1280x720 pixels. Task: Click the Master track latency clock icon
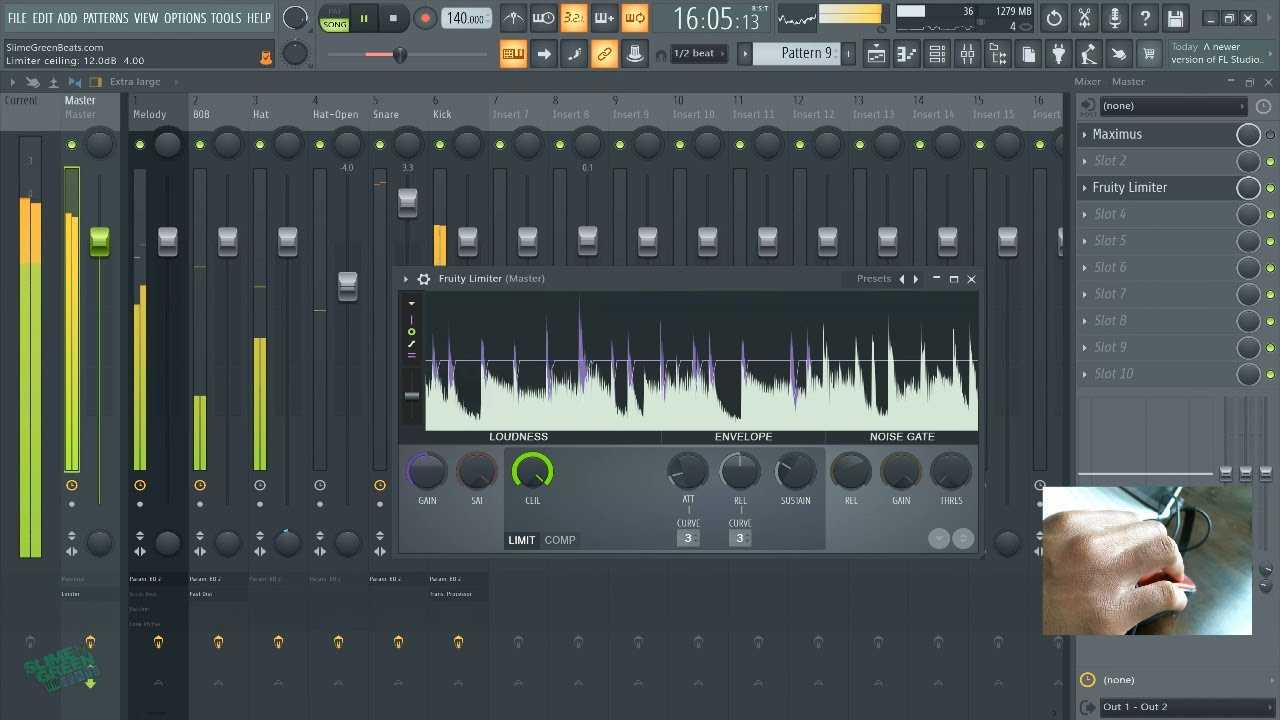coord(72,485)
